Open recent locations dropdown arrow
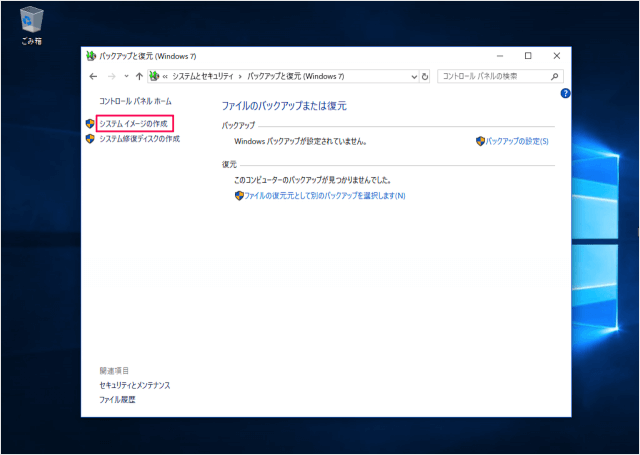The width and height of the screenshot is (640, 455). [x=125, y=76]
